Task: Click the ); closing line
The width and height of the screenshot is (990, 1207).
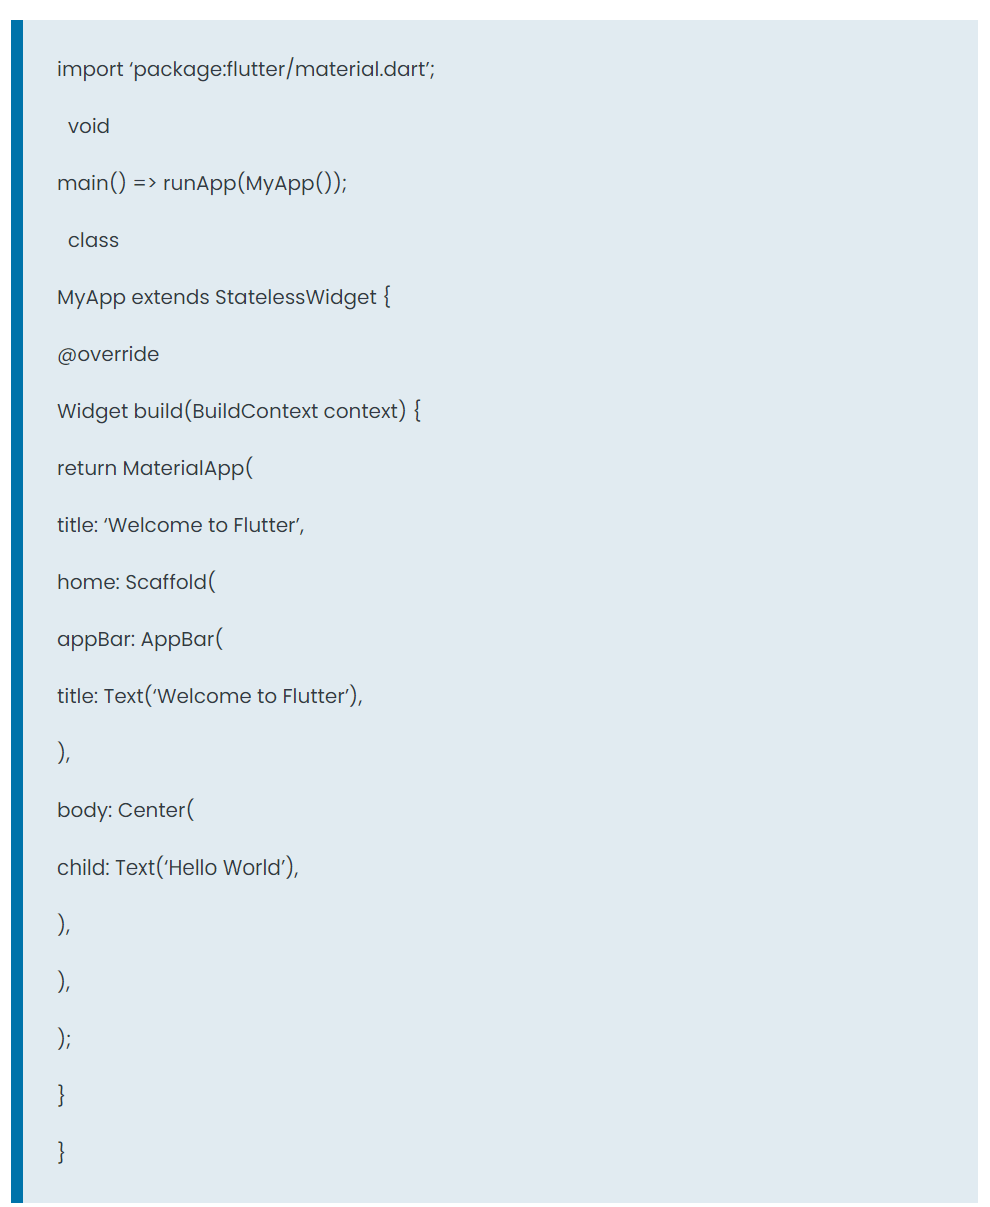Action: click(64, 1039)
